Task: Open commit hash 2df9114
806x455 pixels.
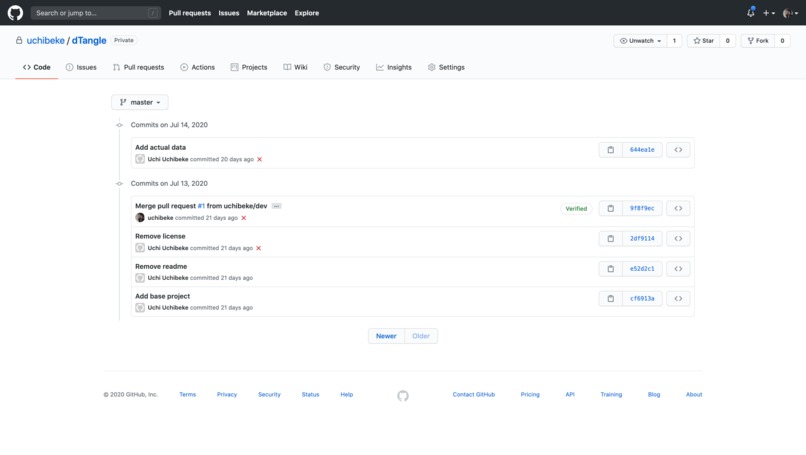Action: coord(642,239)
